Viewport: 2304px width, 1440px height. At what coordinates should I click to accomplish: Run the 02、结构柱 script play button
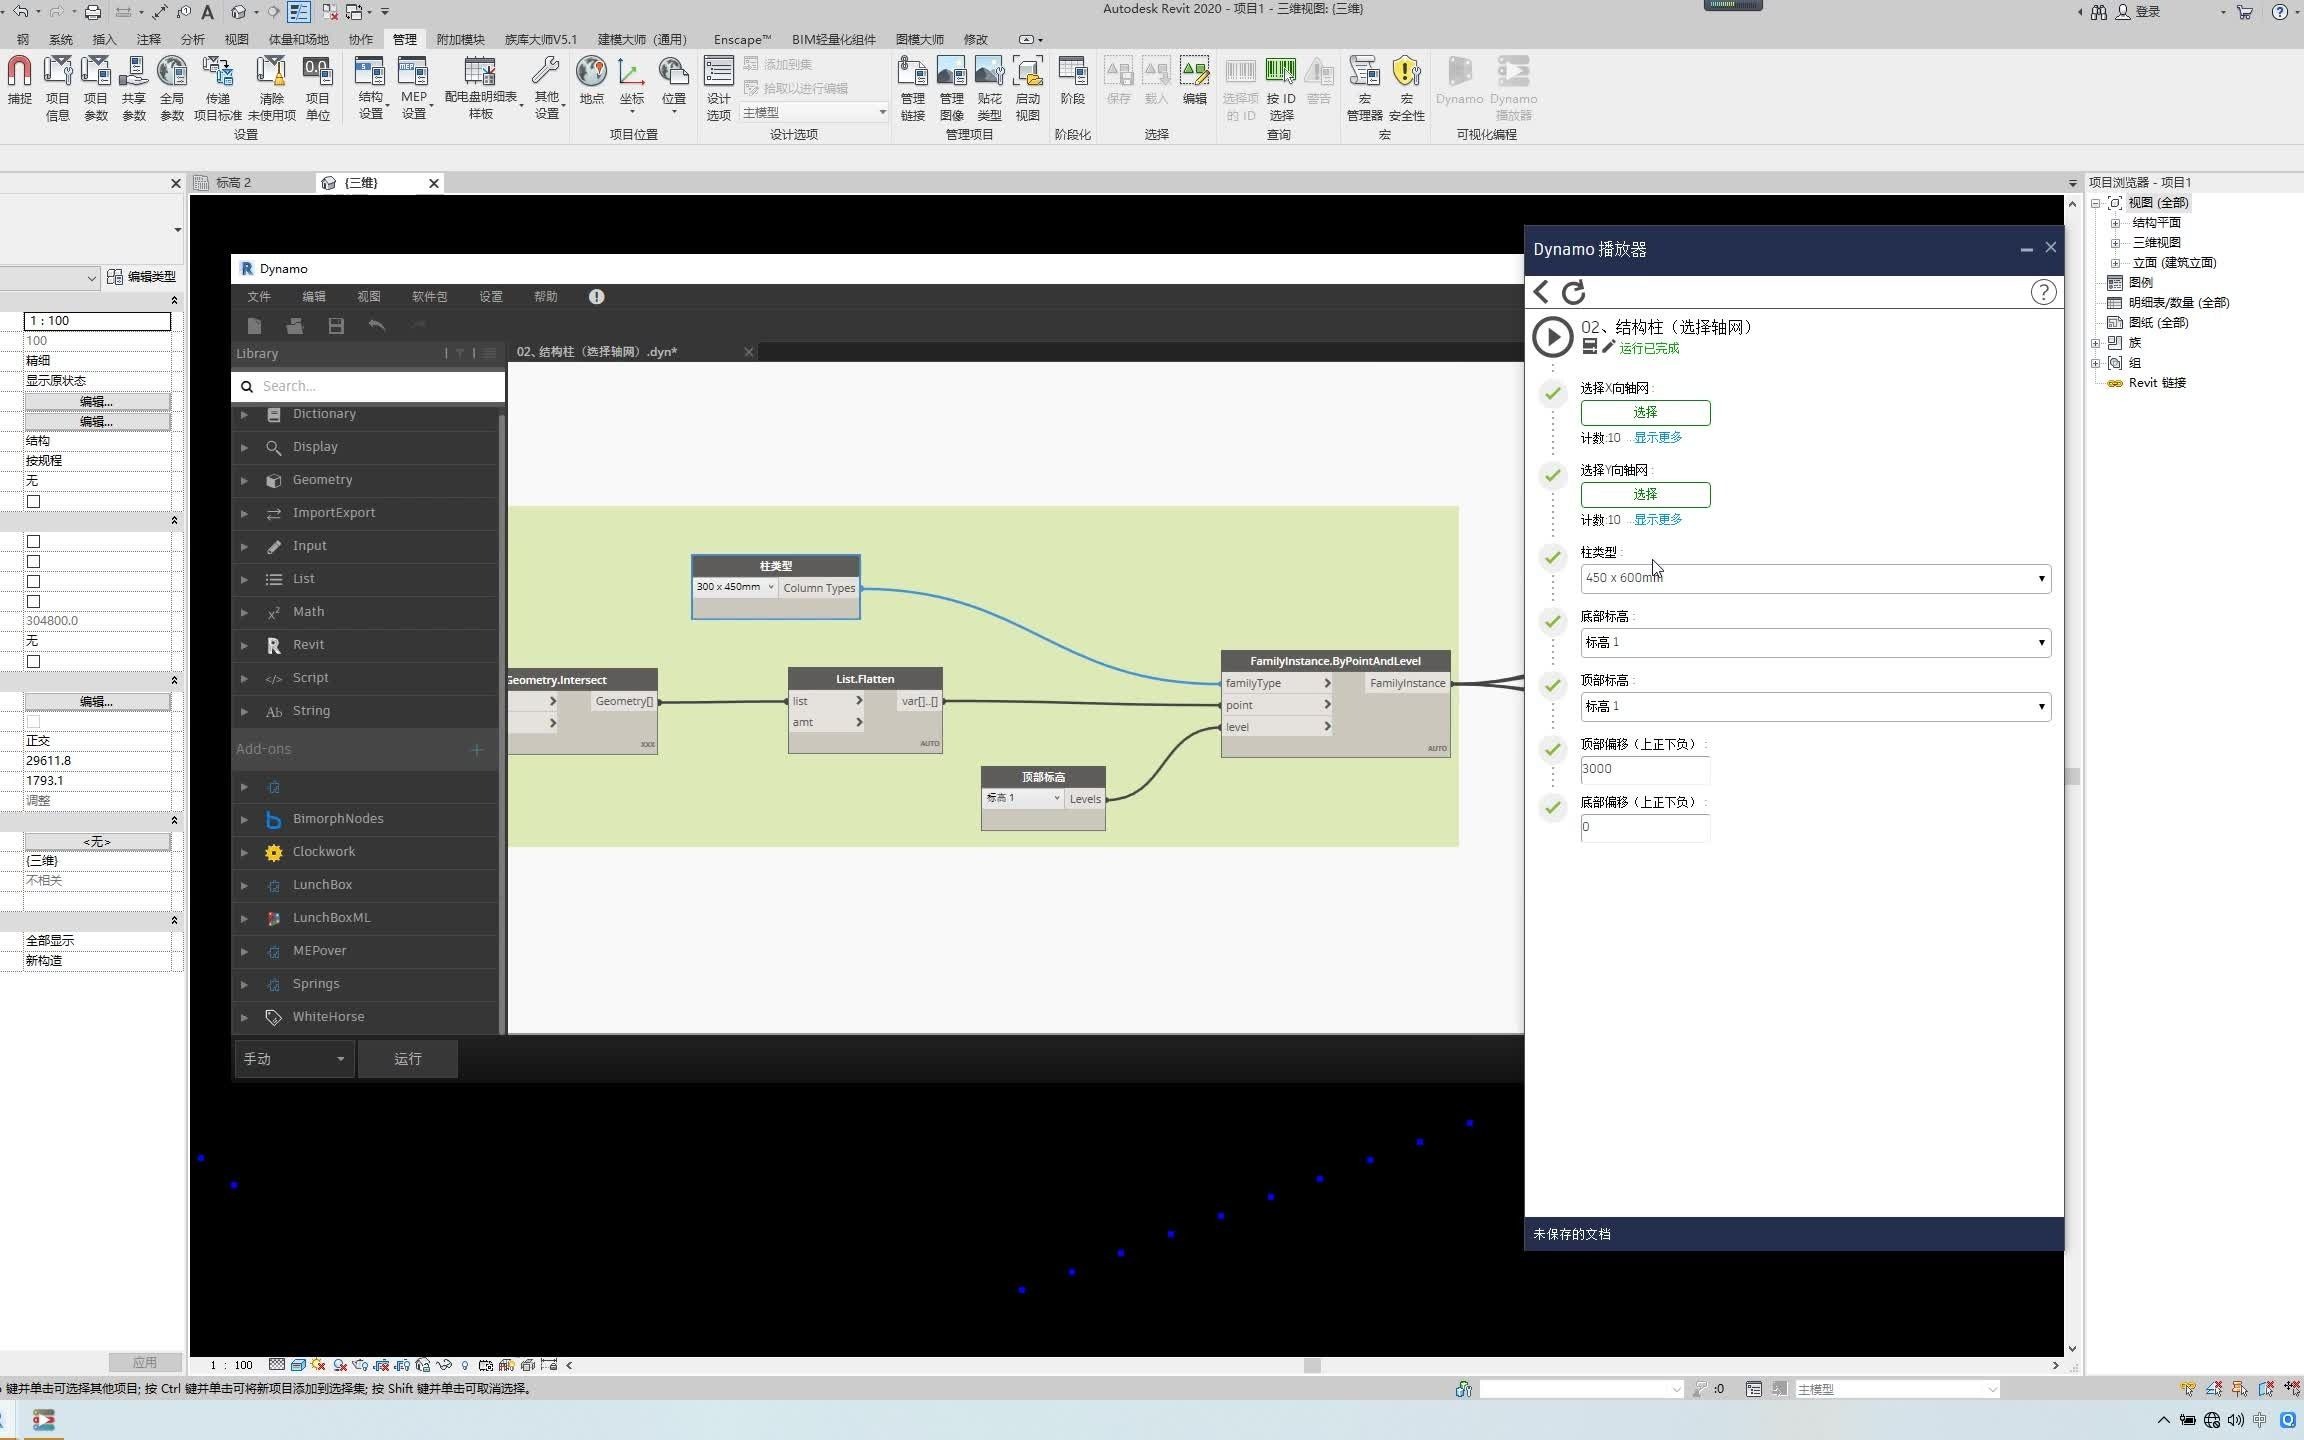tap(1552, 337)
